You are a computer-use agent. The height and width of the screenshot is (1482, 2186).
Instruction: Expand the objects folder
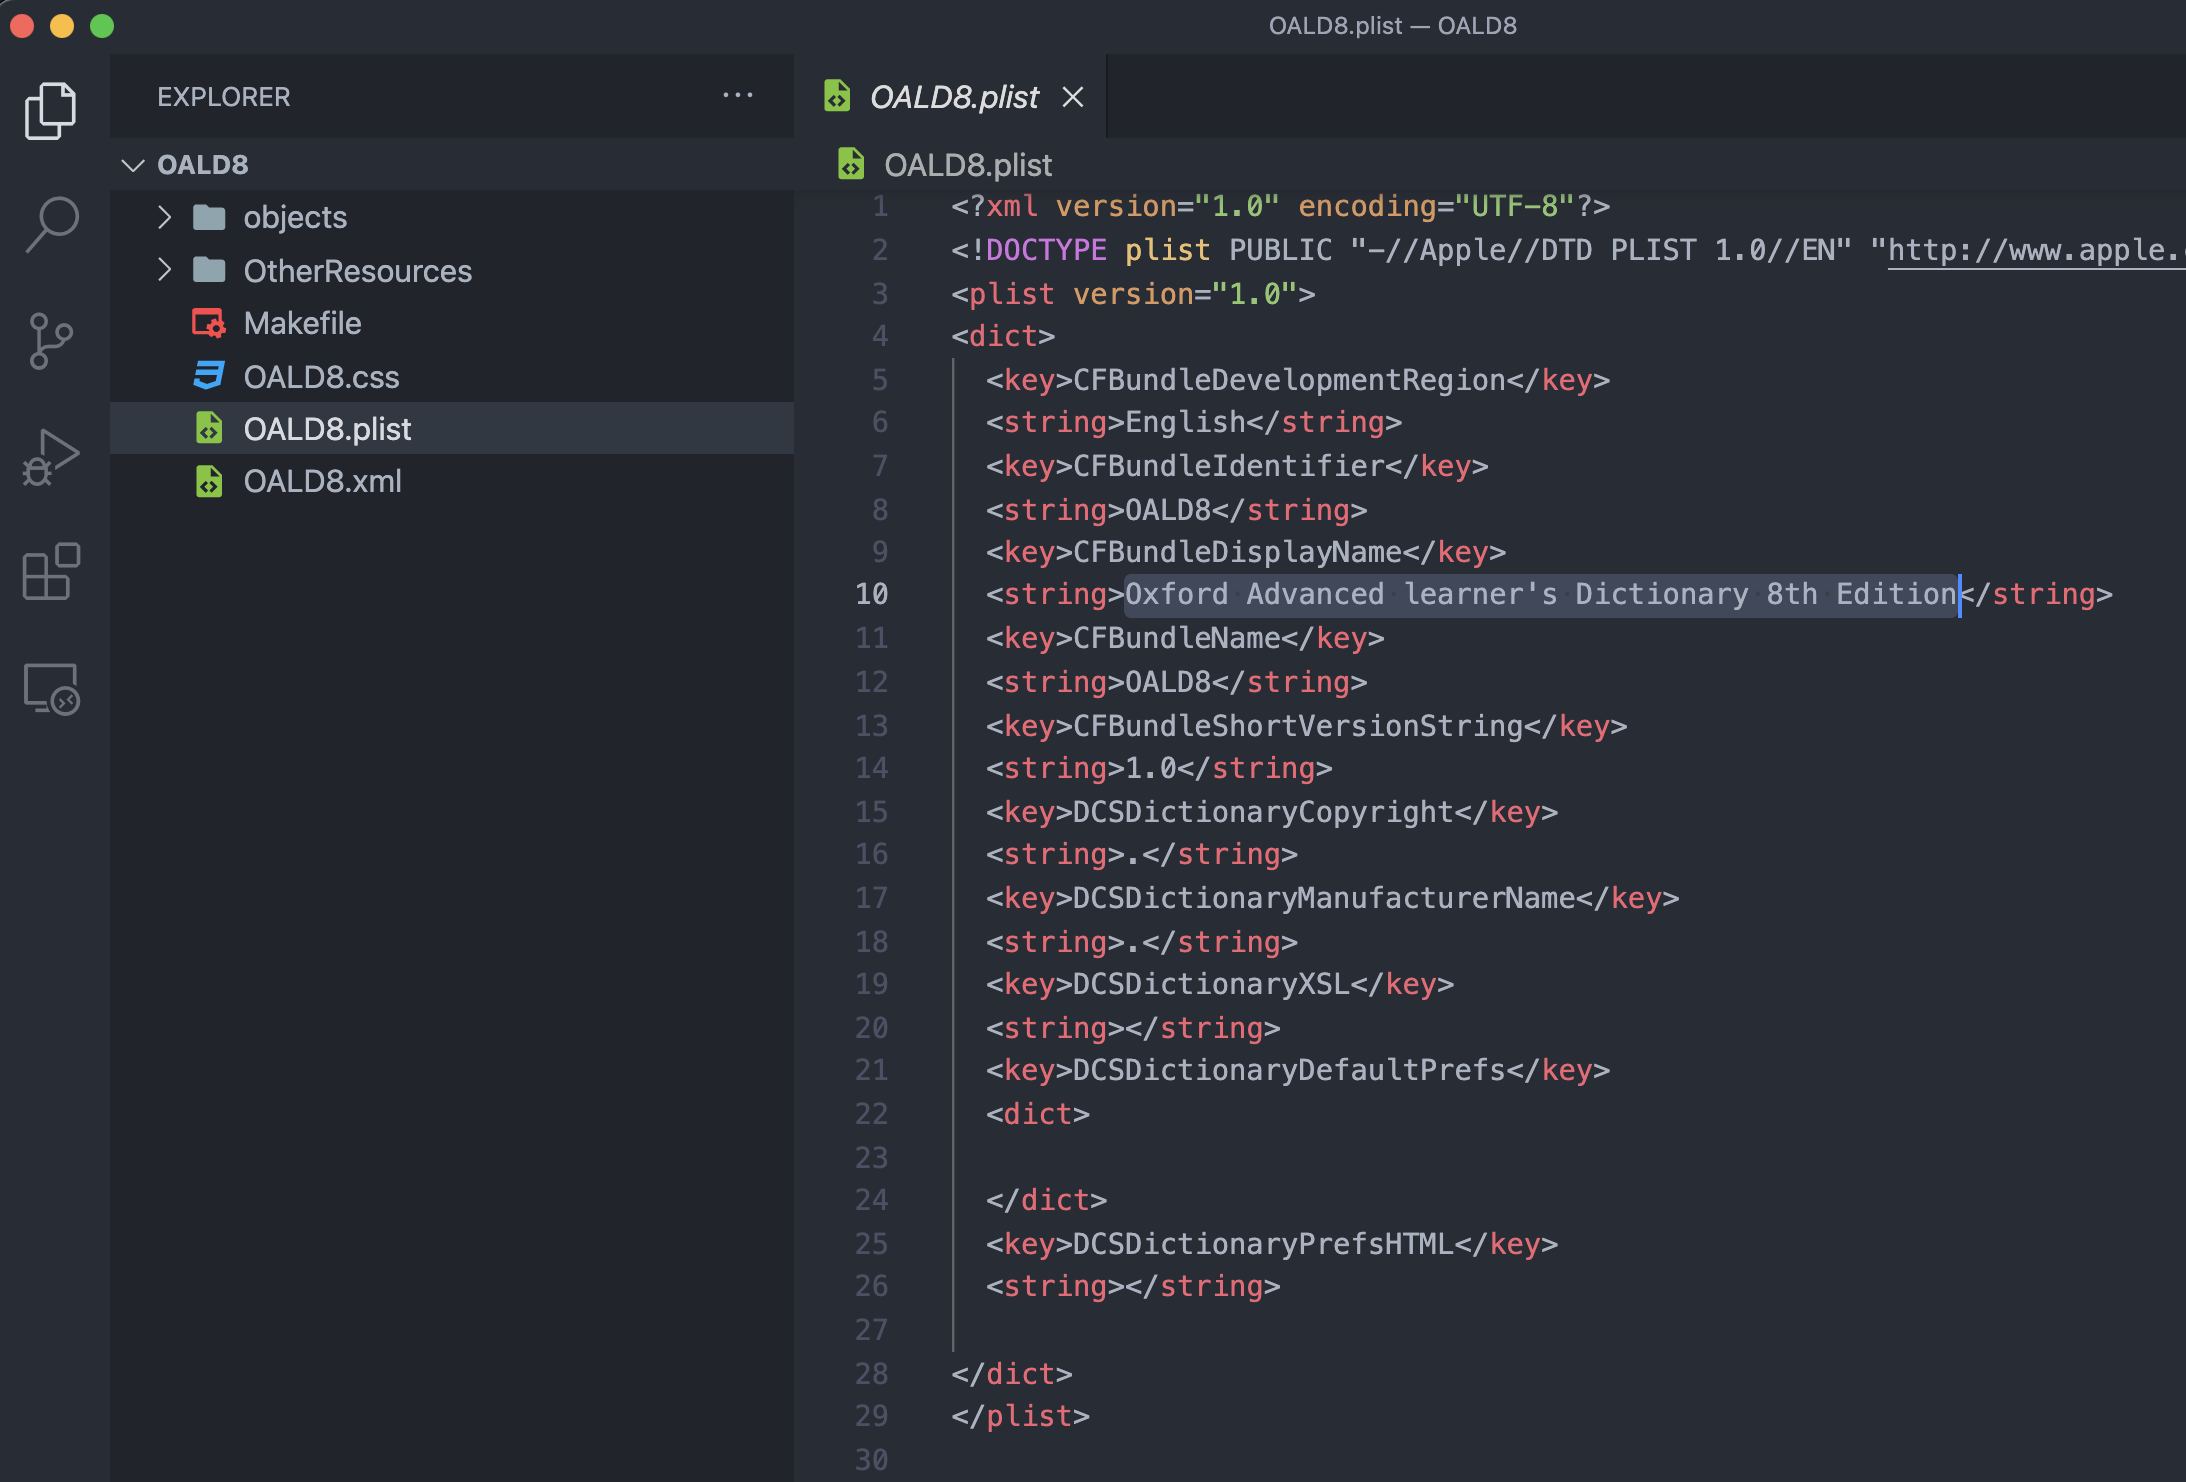coord(295,217)
